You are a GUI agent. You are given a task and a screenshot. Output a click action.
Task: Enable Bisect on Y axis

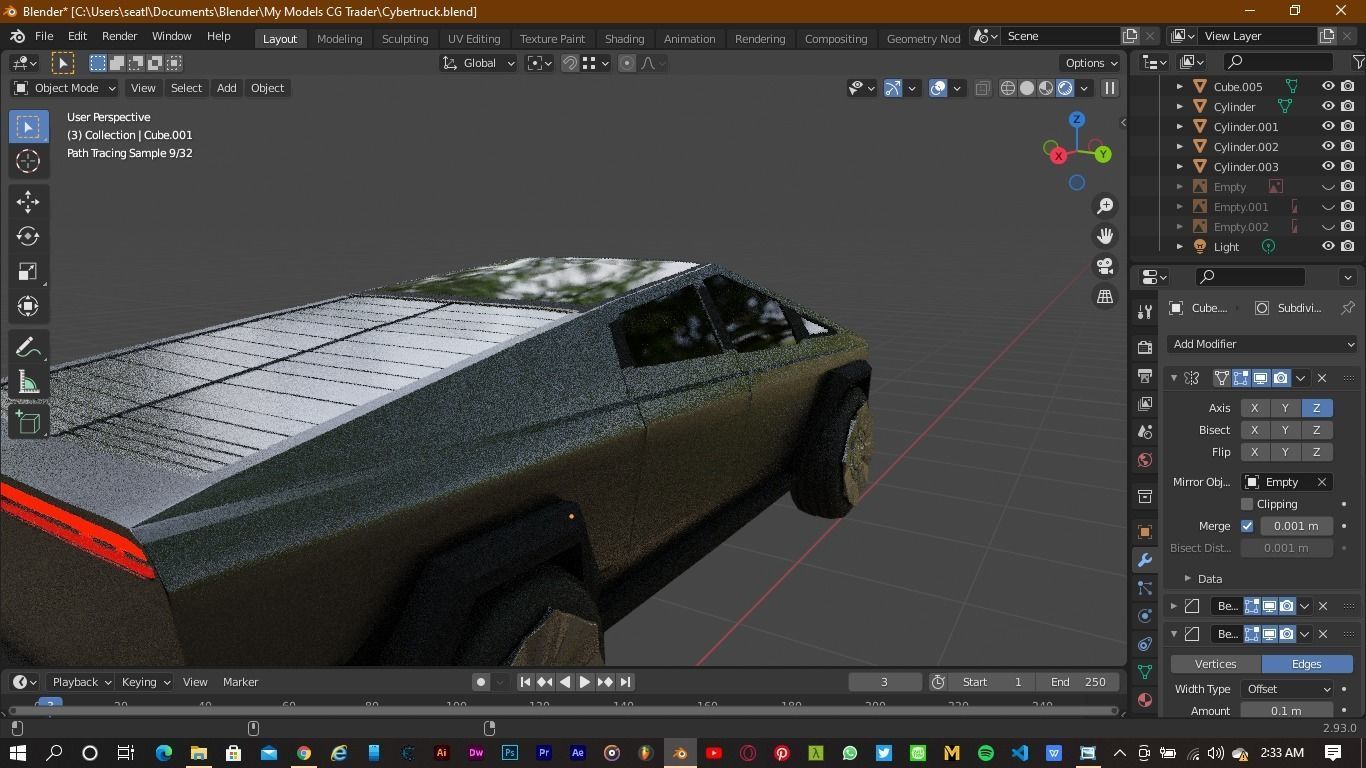[1285, 430]
